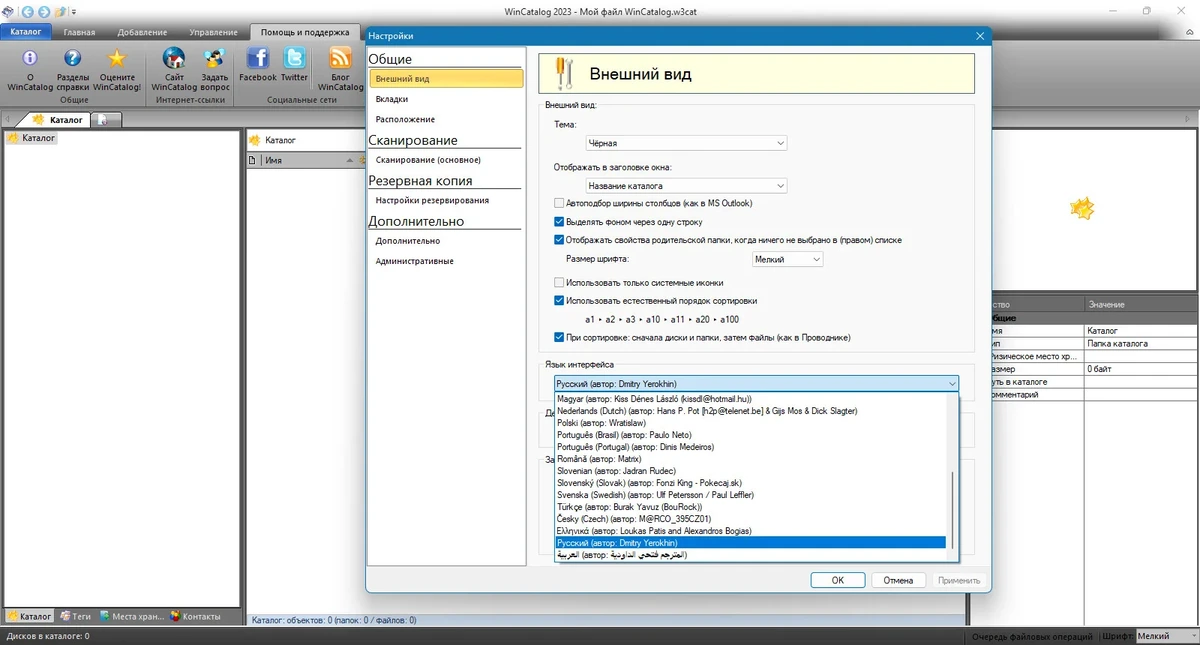Rate WinCatalog with the star icon
This screenshot has height=645, width=1200.
[x=119, y=60]
